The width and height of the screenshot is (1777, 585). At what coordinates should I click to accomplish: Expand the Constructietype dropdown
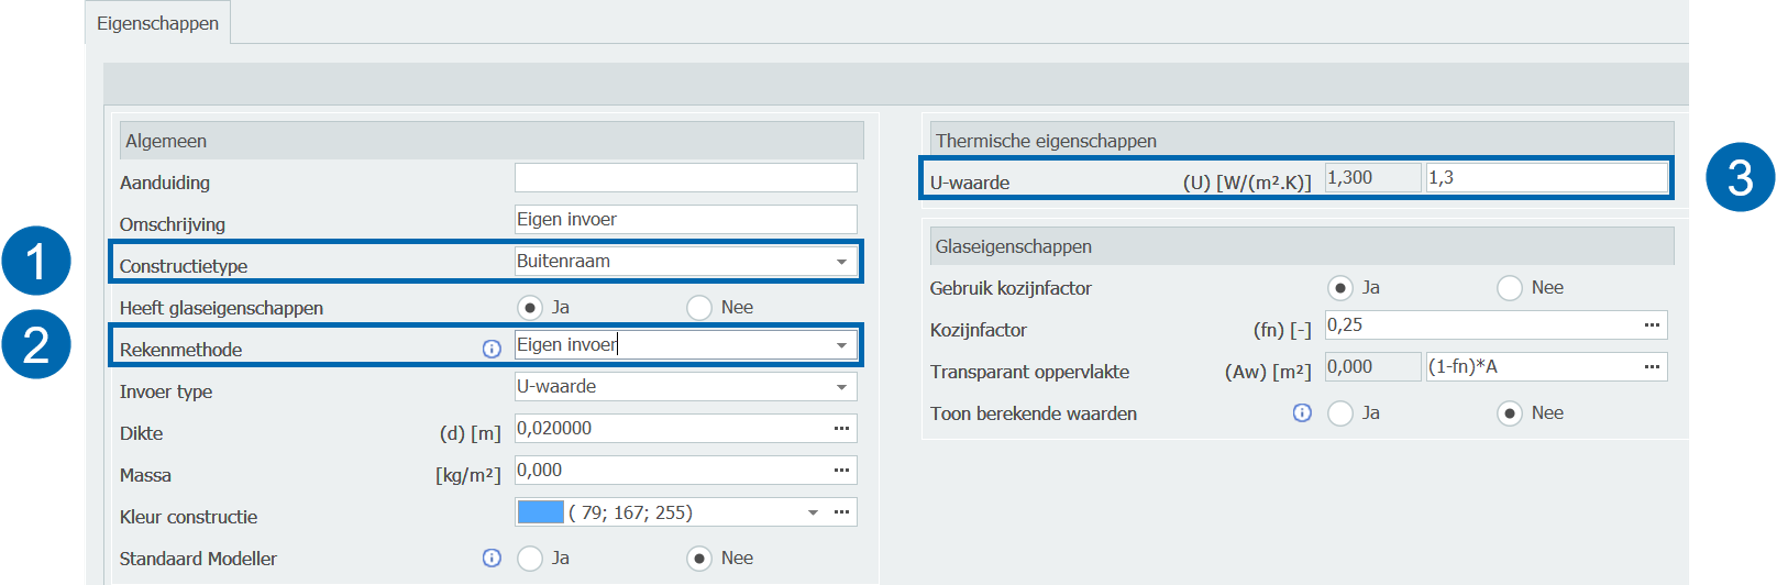click(x=842, y=262)
